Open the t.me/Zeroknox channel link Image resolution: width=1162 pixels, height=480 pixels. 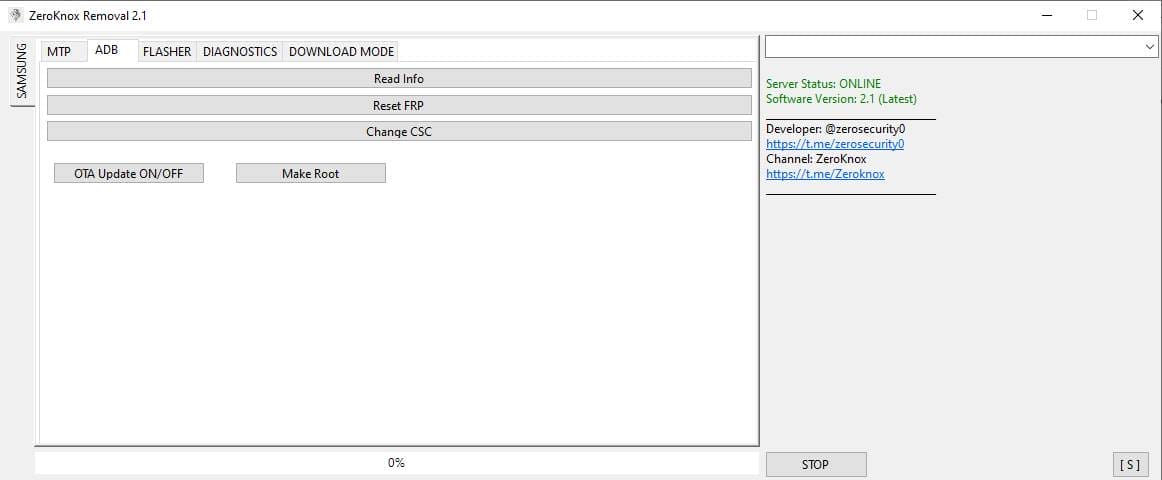pos(825,174)
